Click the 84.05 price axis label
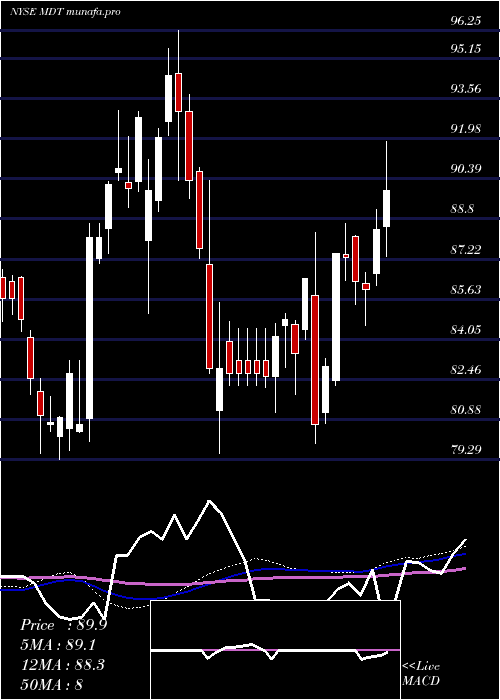Viewport: 500px width, 700px height. [x=466, y=329]
